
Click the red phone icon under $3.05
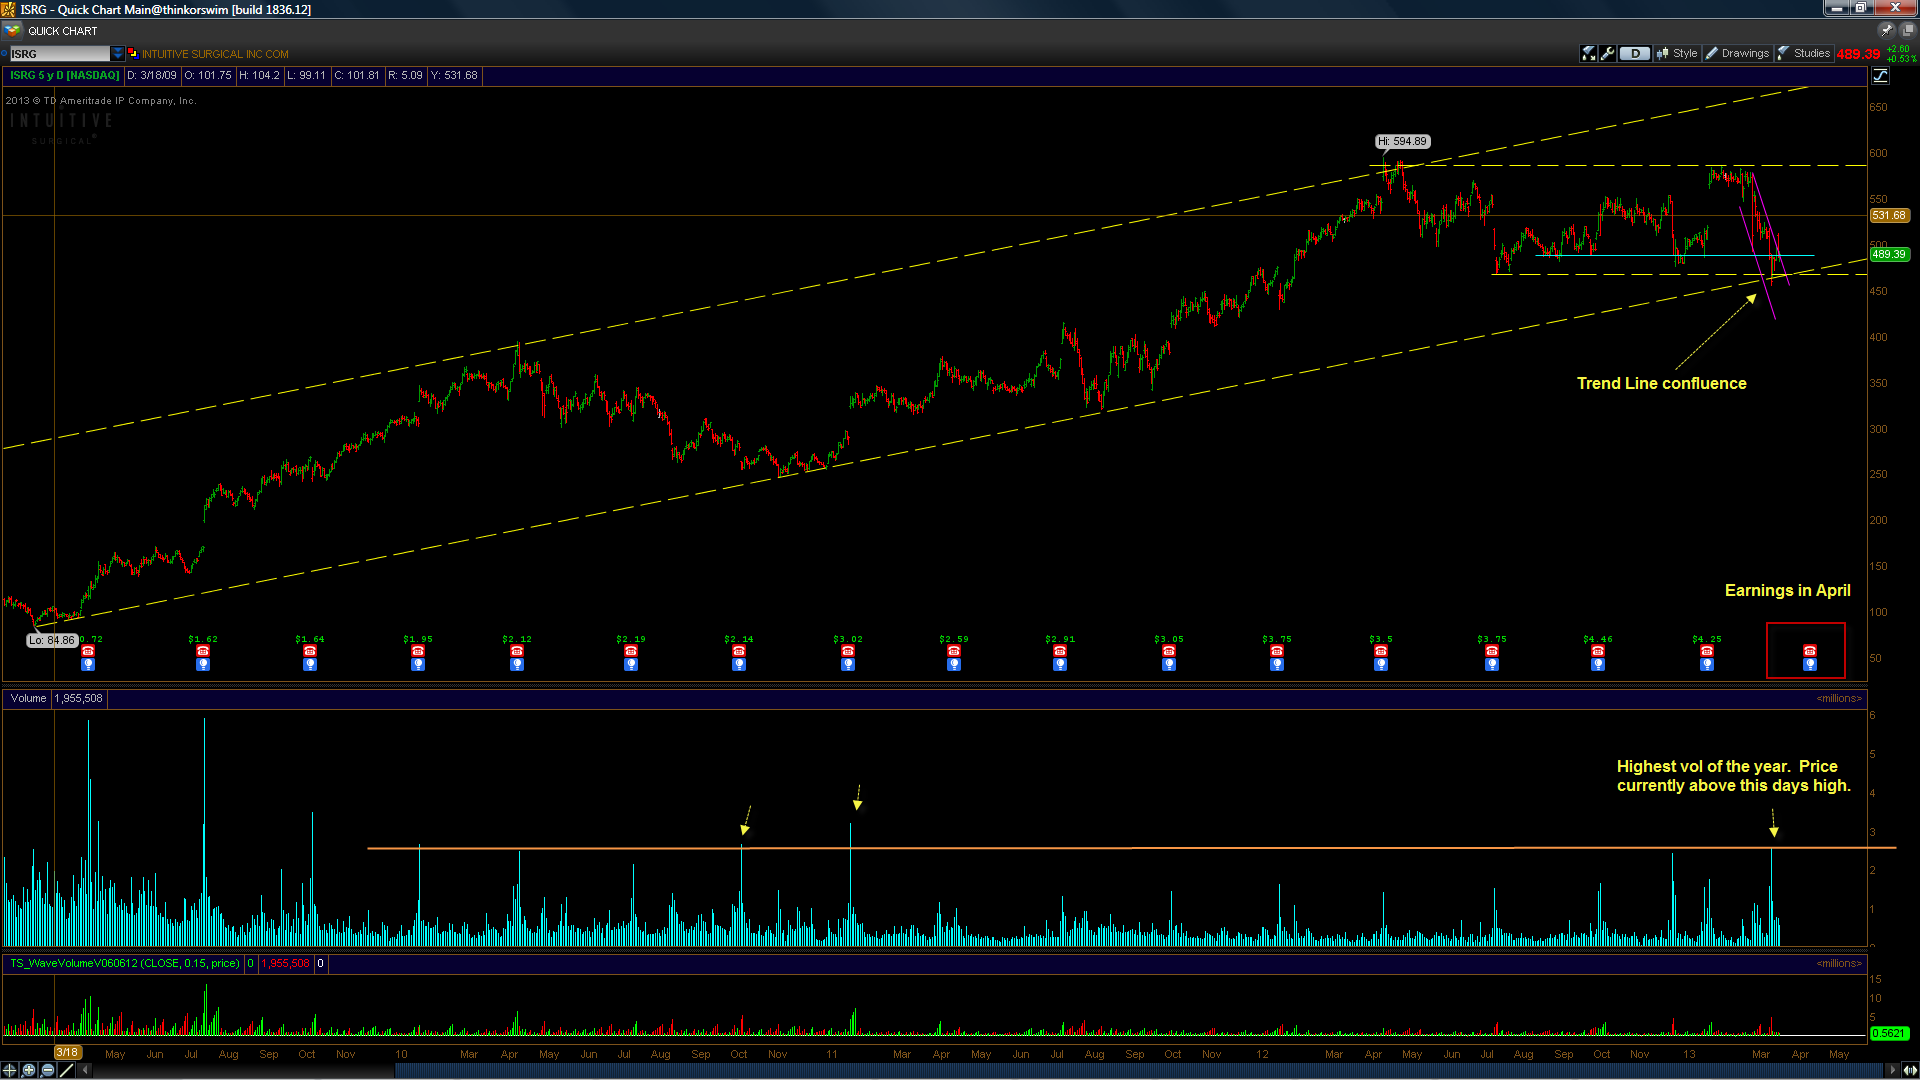point(1169,651)
